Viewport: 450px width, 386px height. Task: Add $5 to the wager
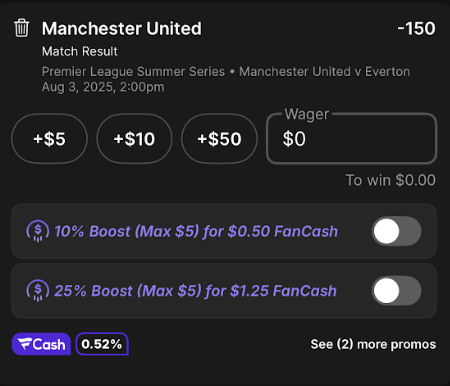pos(49,139)
